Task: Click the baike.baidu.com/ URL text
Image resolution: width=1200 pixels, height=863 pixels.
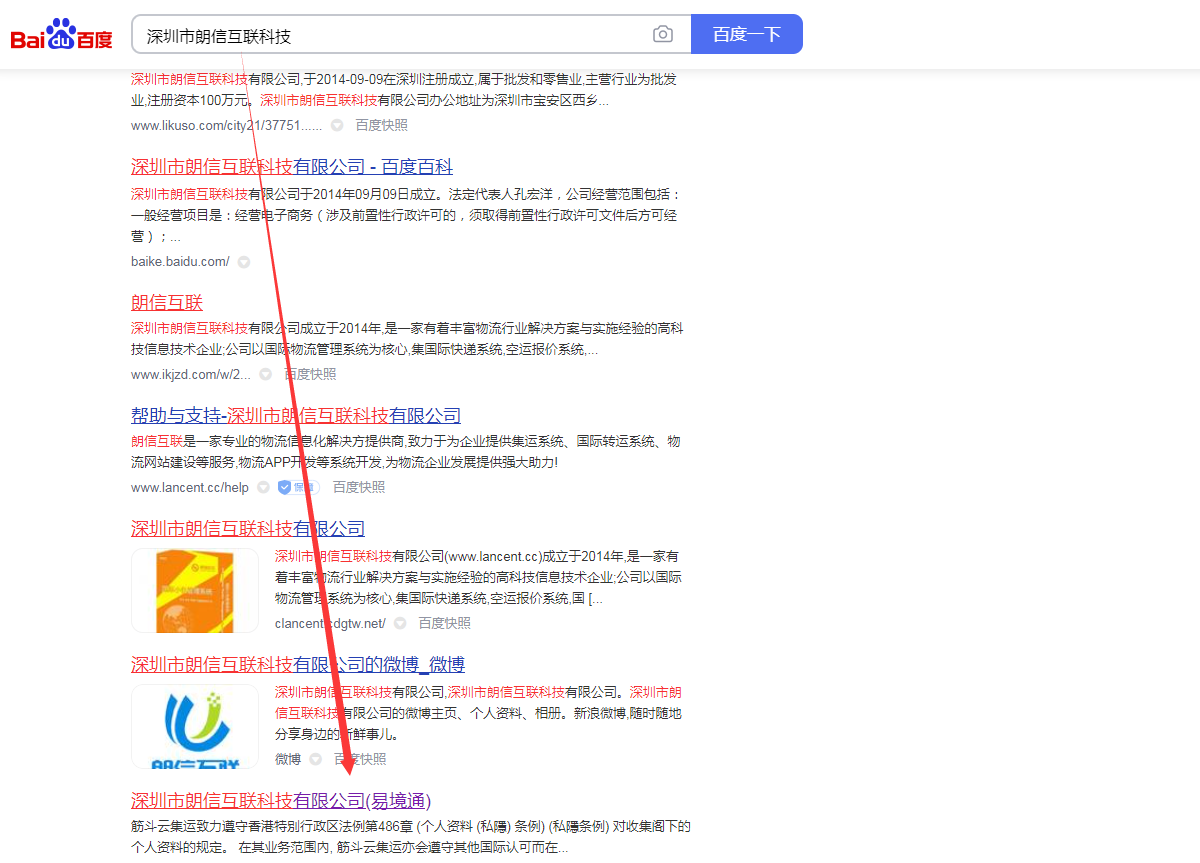Action: coord(180,262)
